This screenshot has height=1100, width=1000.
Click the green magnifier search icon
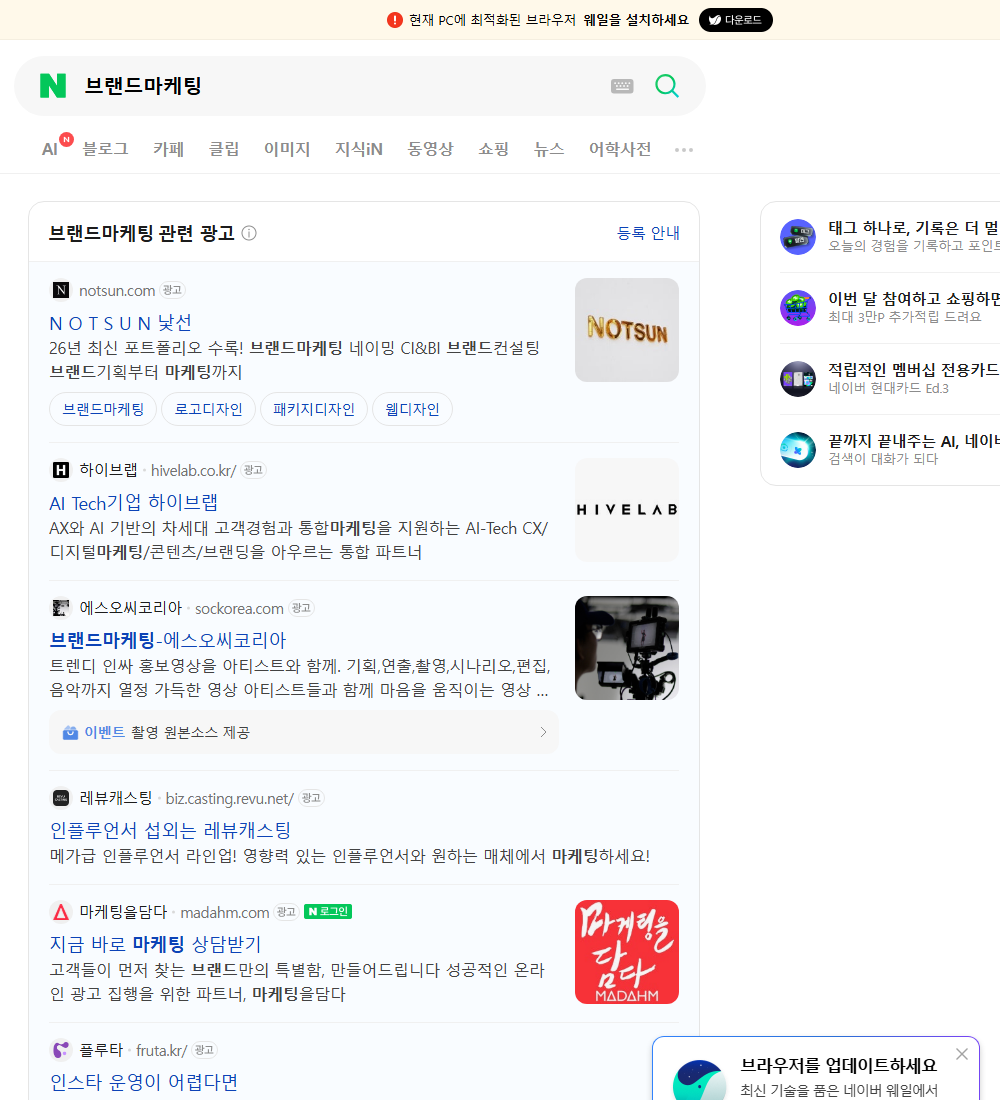[667, 86]
